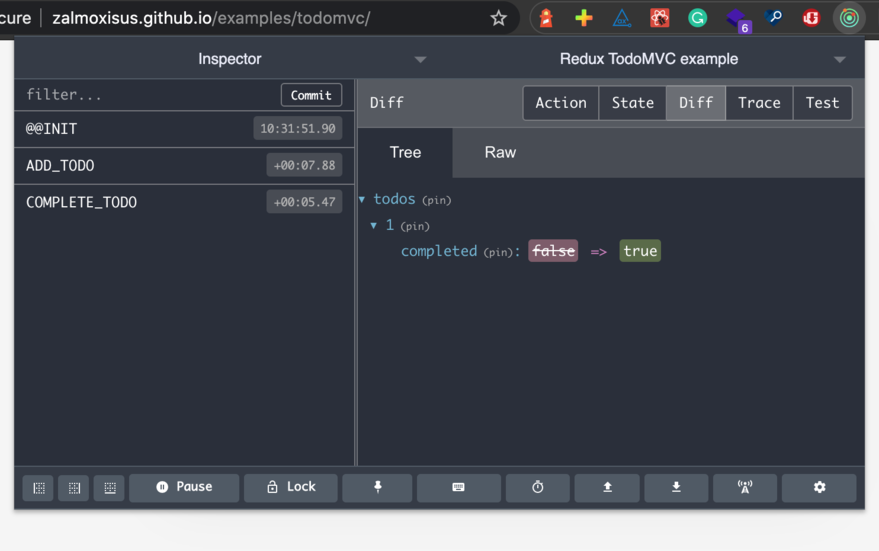Click the blue triangle extension icon

pyautogui.click(x=622, y=18)
